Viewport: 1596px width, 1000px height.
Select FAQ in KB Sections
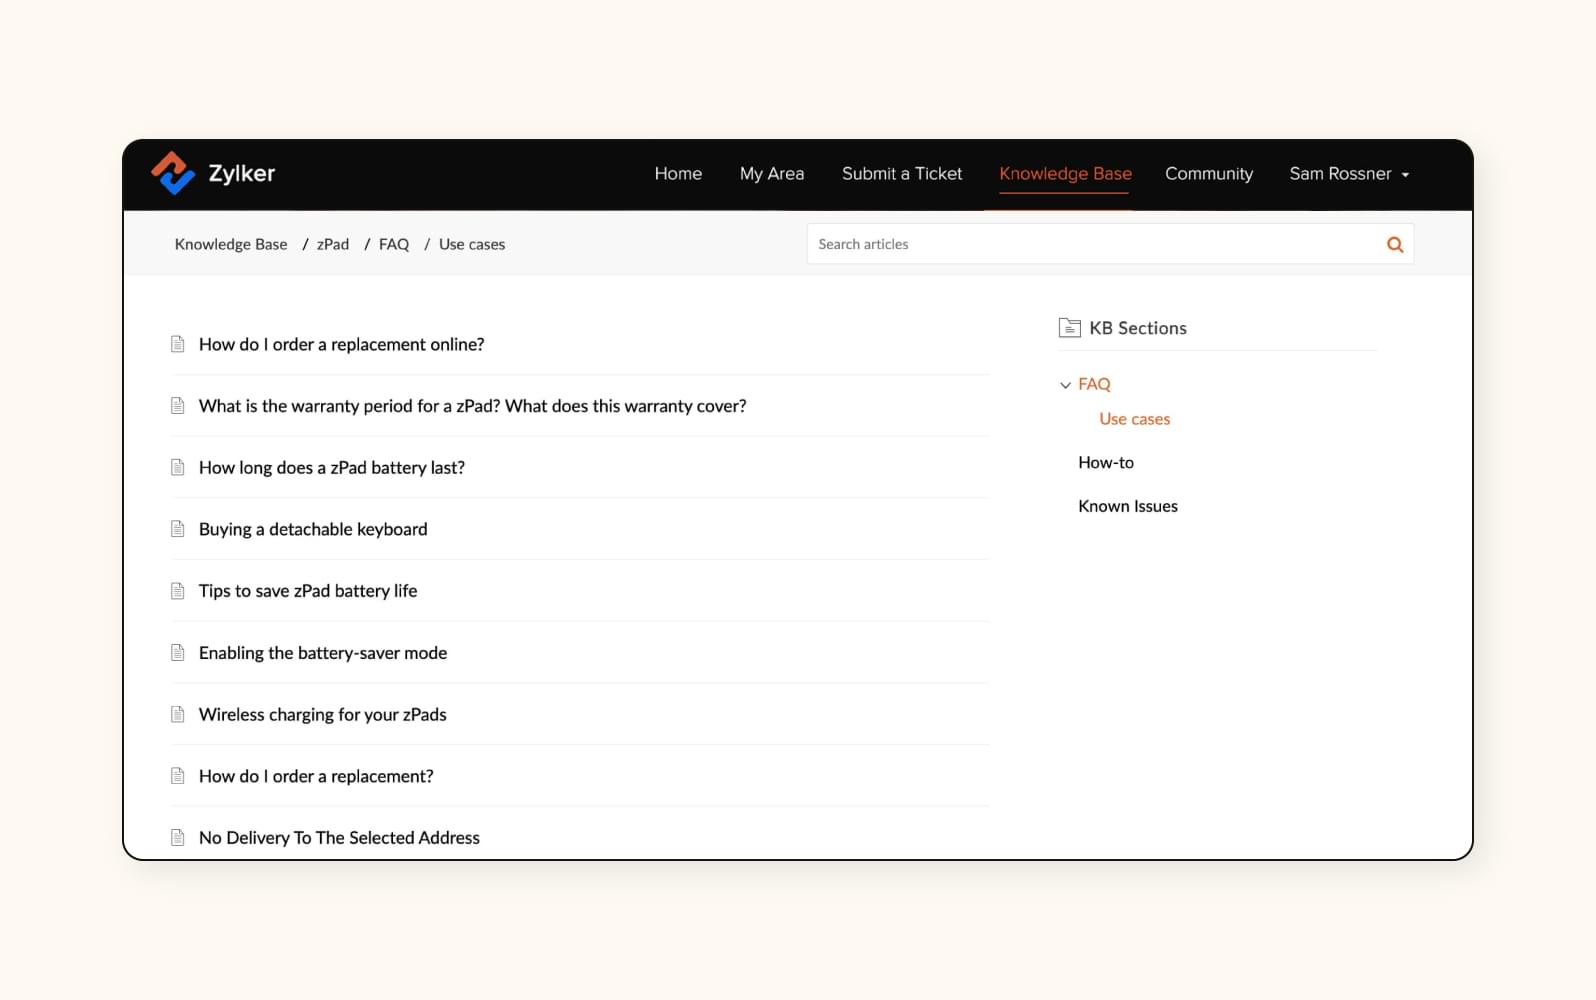(1094, 384)
